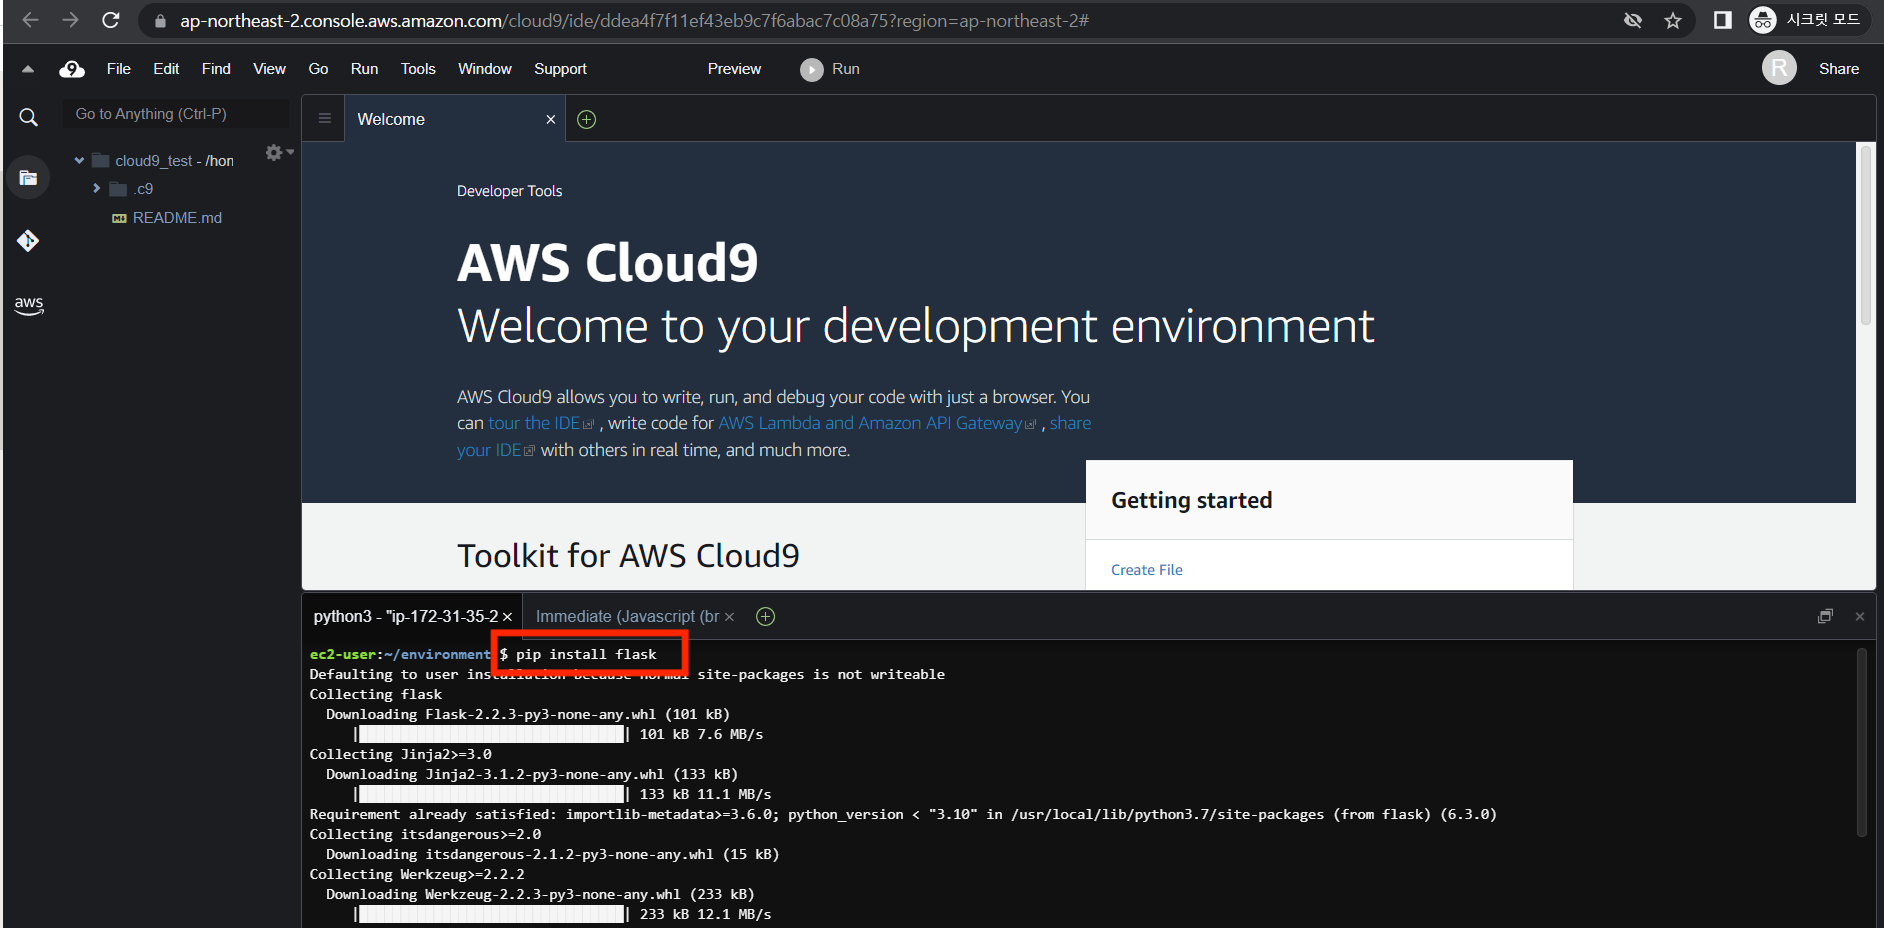Expand the .c9 folder
This screenshot has height=928, width=1884.
(x=96, y=188)
